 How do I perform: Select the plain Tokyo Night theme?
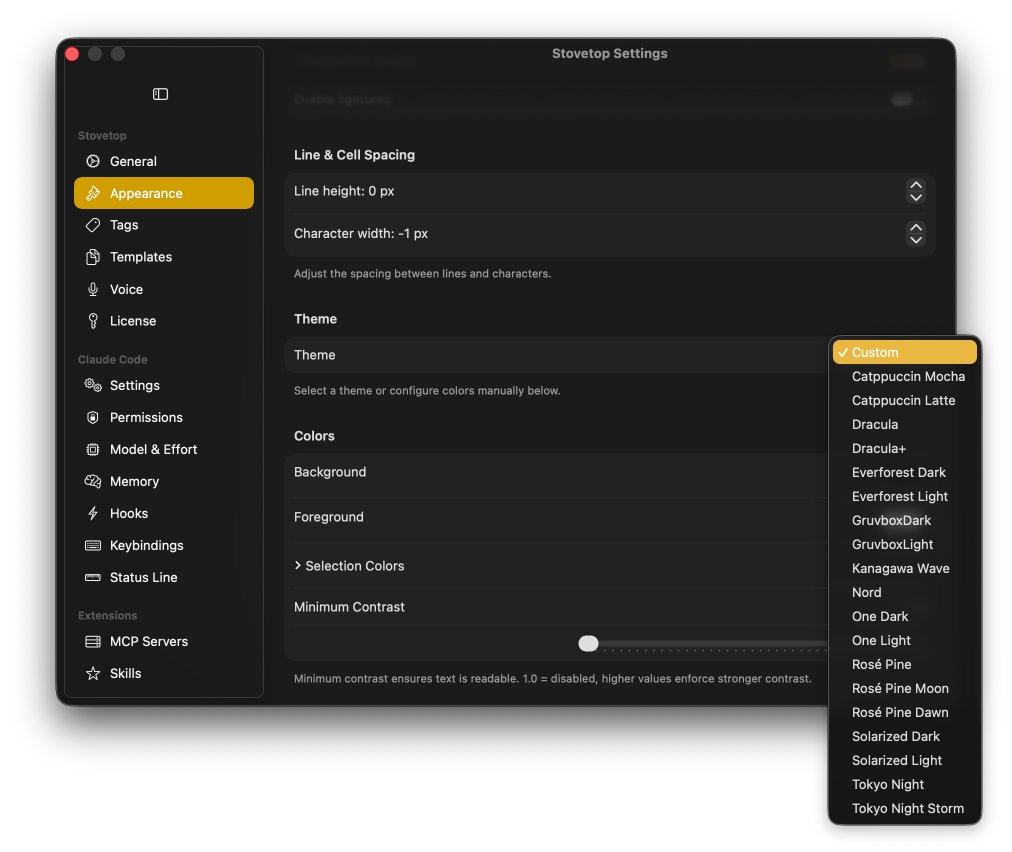pos(904,784)
